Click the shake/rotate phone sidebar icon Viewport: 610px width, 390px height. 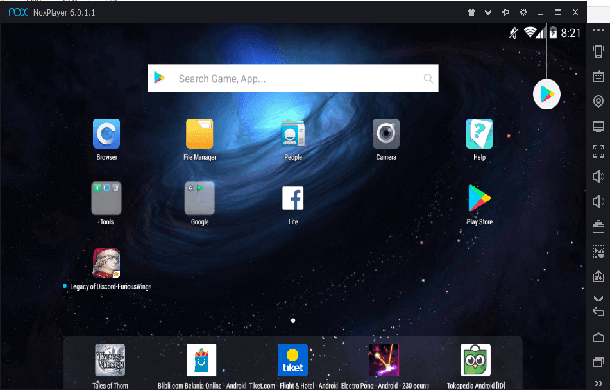coord(598,51)
